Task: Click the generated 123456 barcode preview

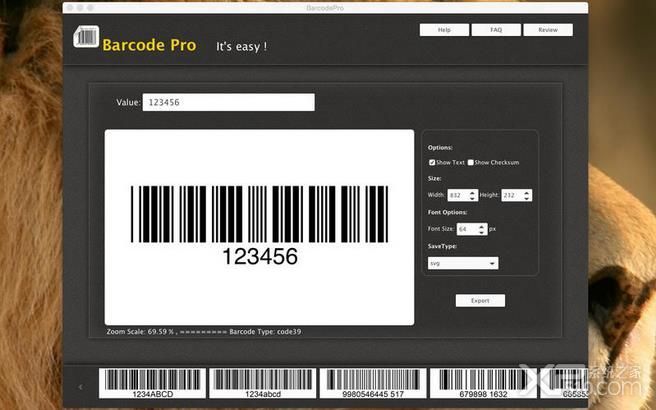Action: [259, 226]
